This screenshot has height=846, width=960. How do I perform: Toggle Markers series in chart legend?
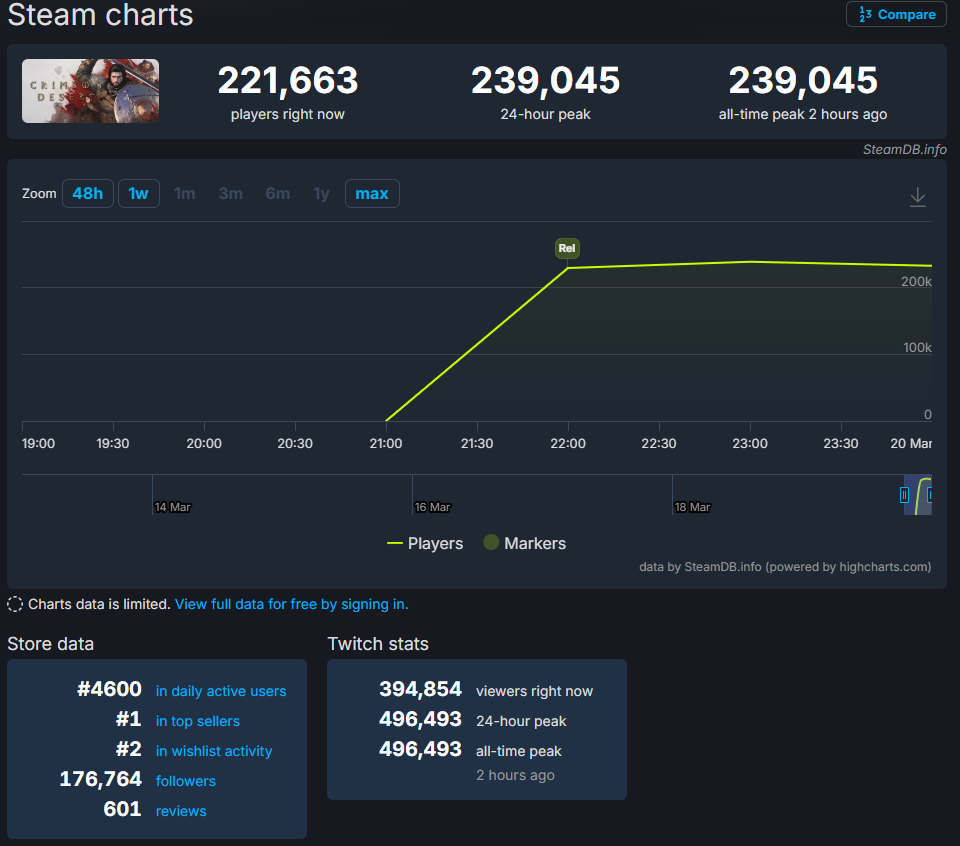pos(525,543)
